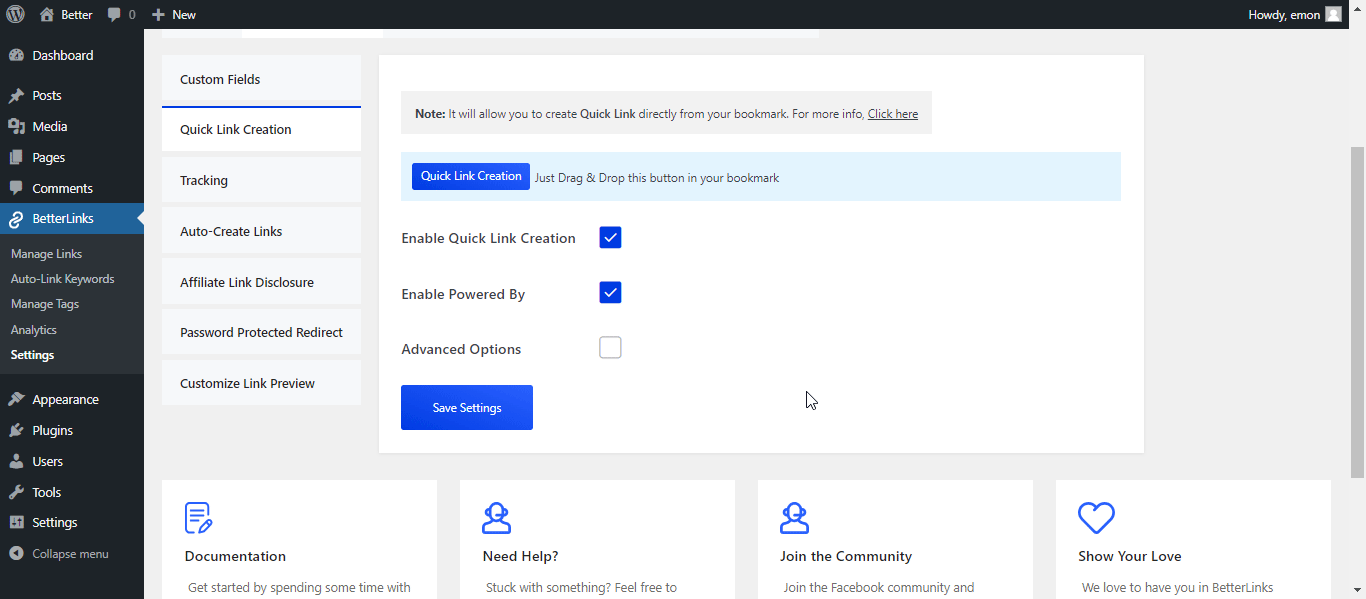Click the BetterLinks chain icon in sidebar
Image resolution: width=1366 pixels, height=599 pixels.
pos(17,218)
